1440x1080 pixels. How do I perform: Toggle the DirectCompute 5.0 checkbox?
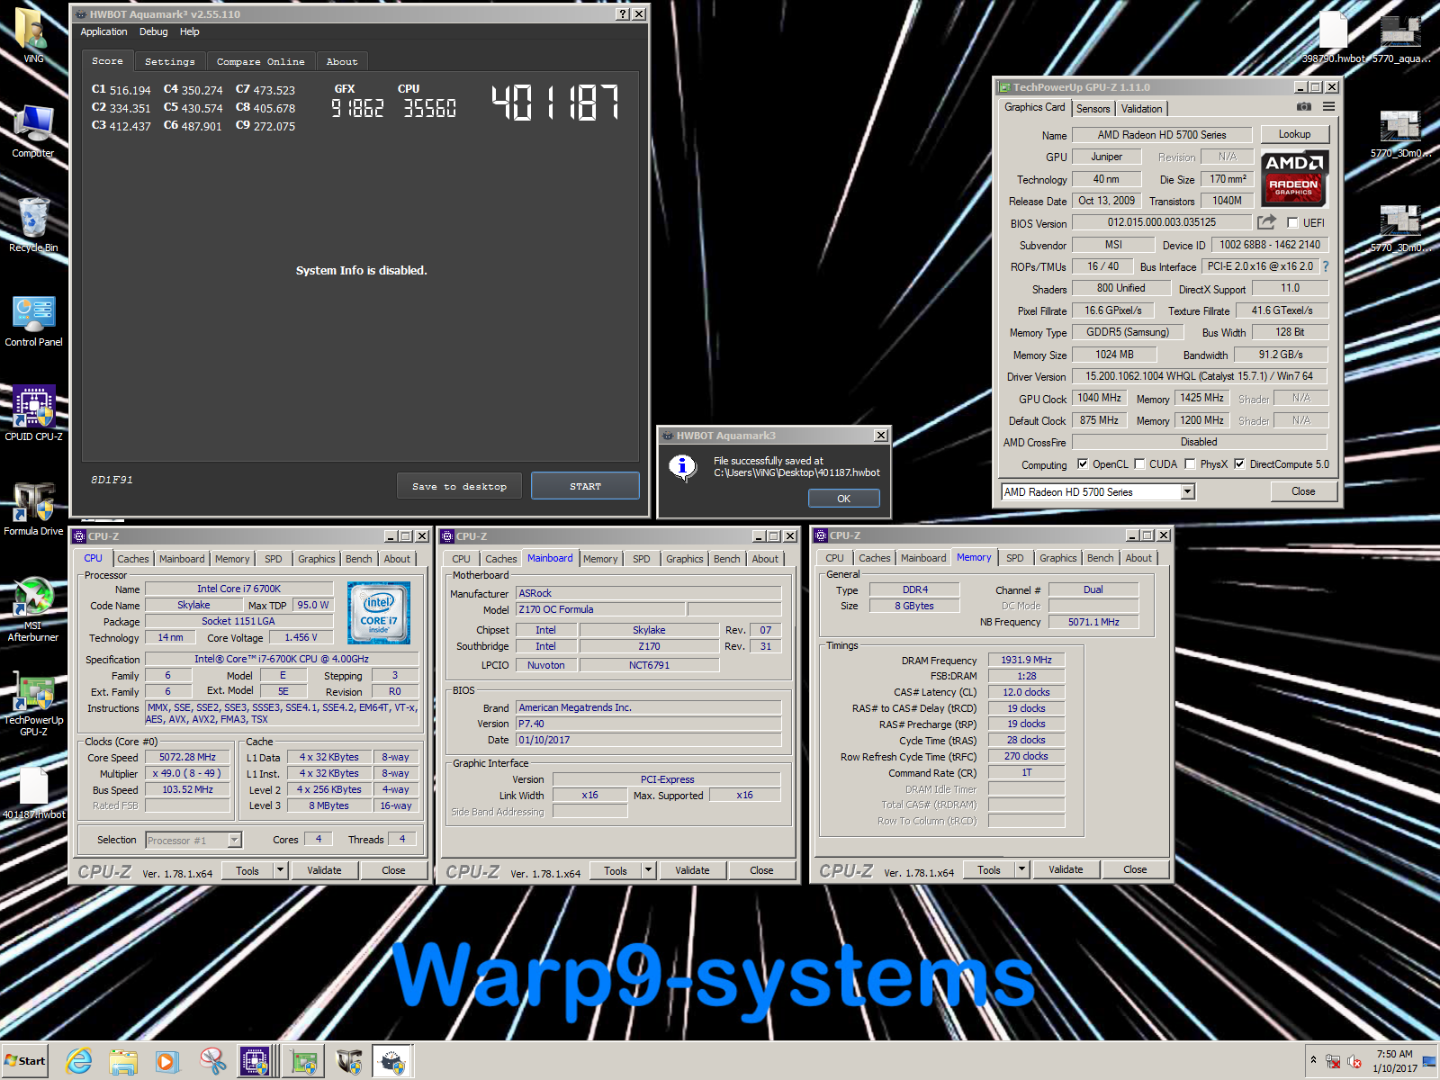click(x=1240, y=464)
